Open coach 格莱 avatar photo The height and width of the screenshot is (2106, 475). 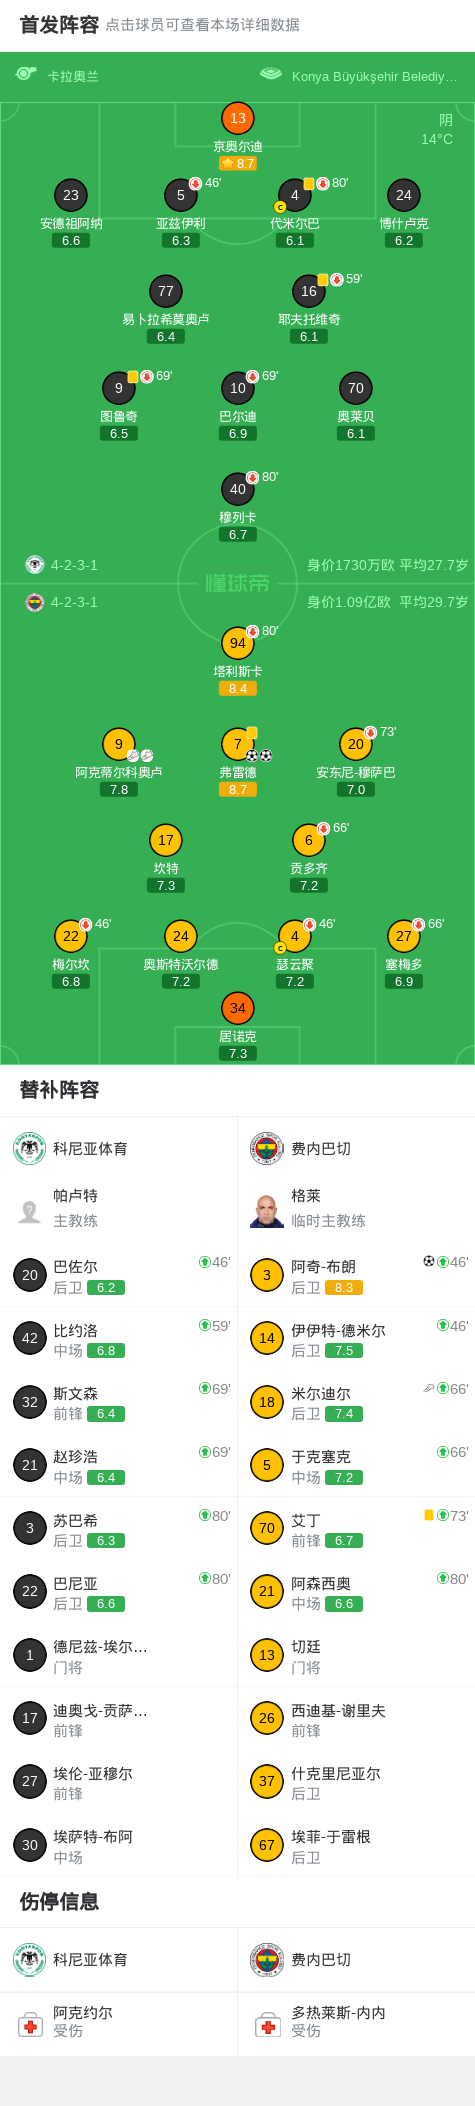[267, 1210]
